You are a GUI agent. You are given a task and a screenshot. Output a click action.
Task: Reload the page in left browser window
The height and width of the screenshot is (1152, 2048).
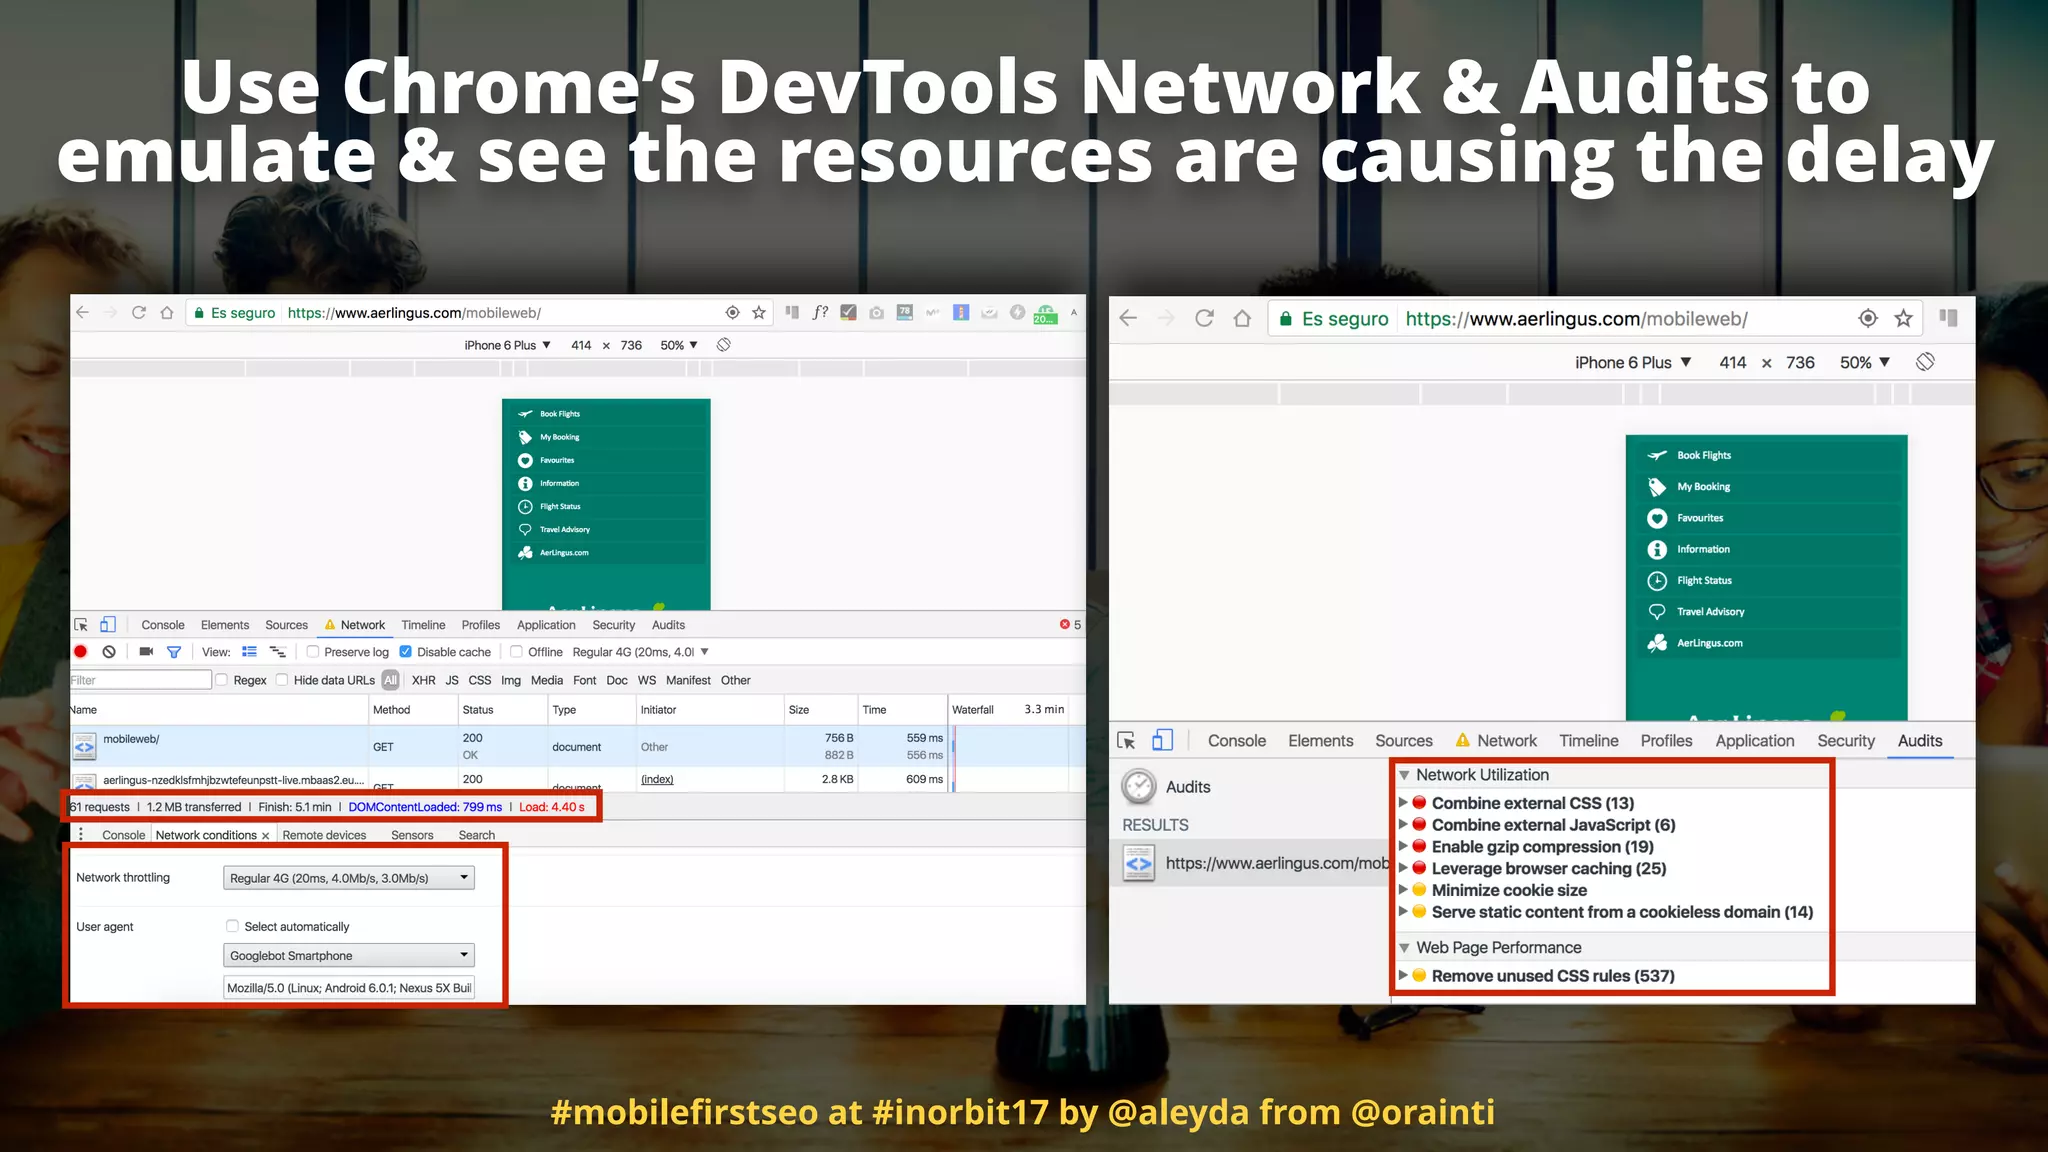coord(139,313)
